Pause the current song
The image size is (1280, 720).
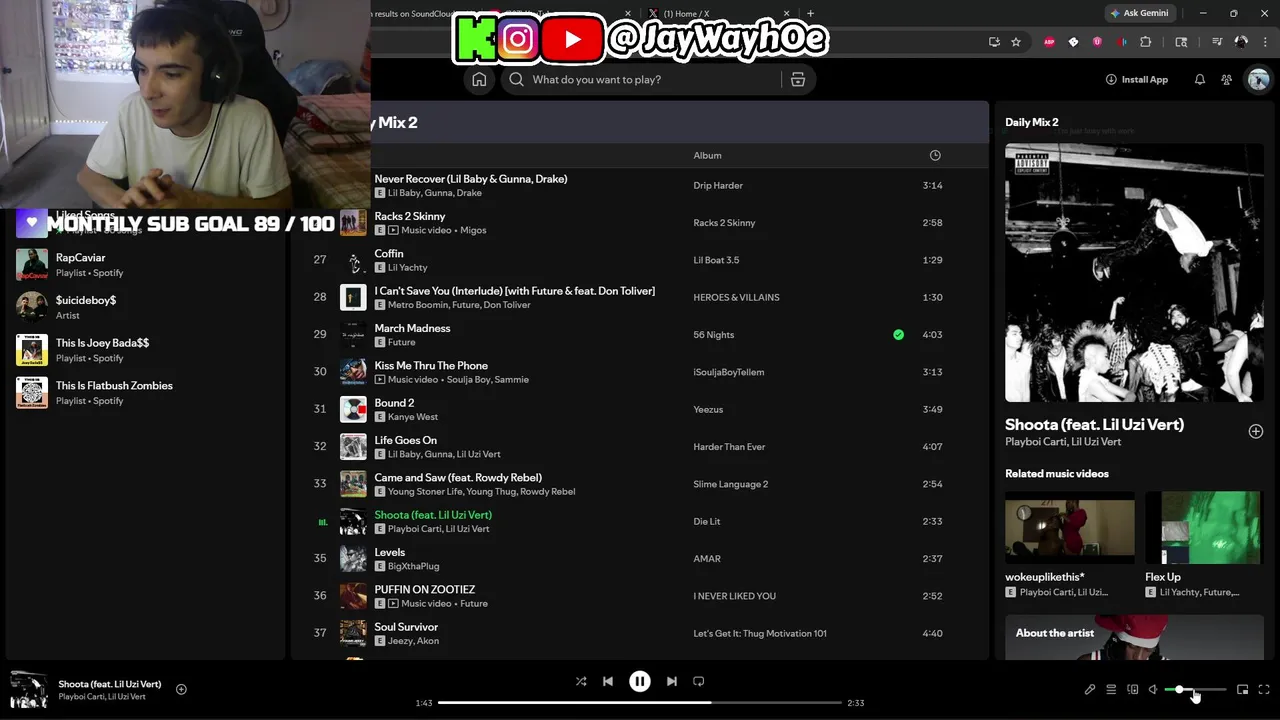640,681
